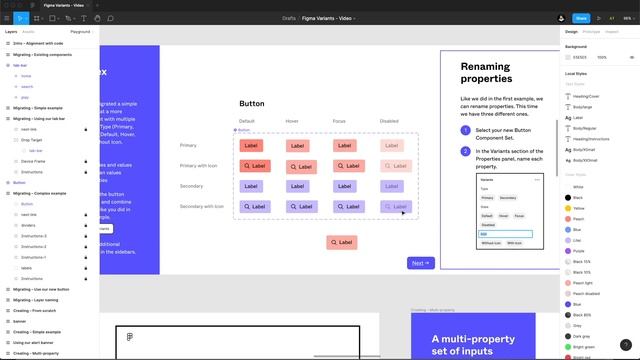Toggle lock on Device Frame layer
640x360 pixels.
[x=86, y=161]
